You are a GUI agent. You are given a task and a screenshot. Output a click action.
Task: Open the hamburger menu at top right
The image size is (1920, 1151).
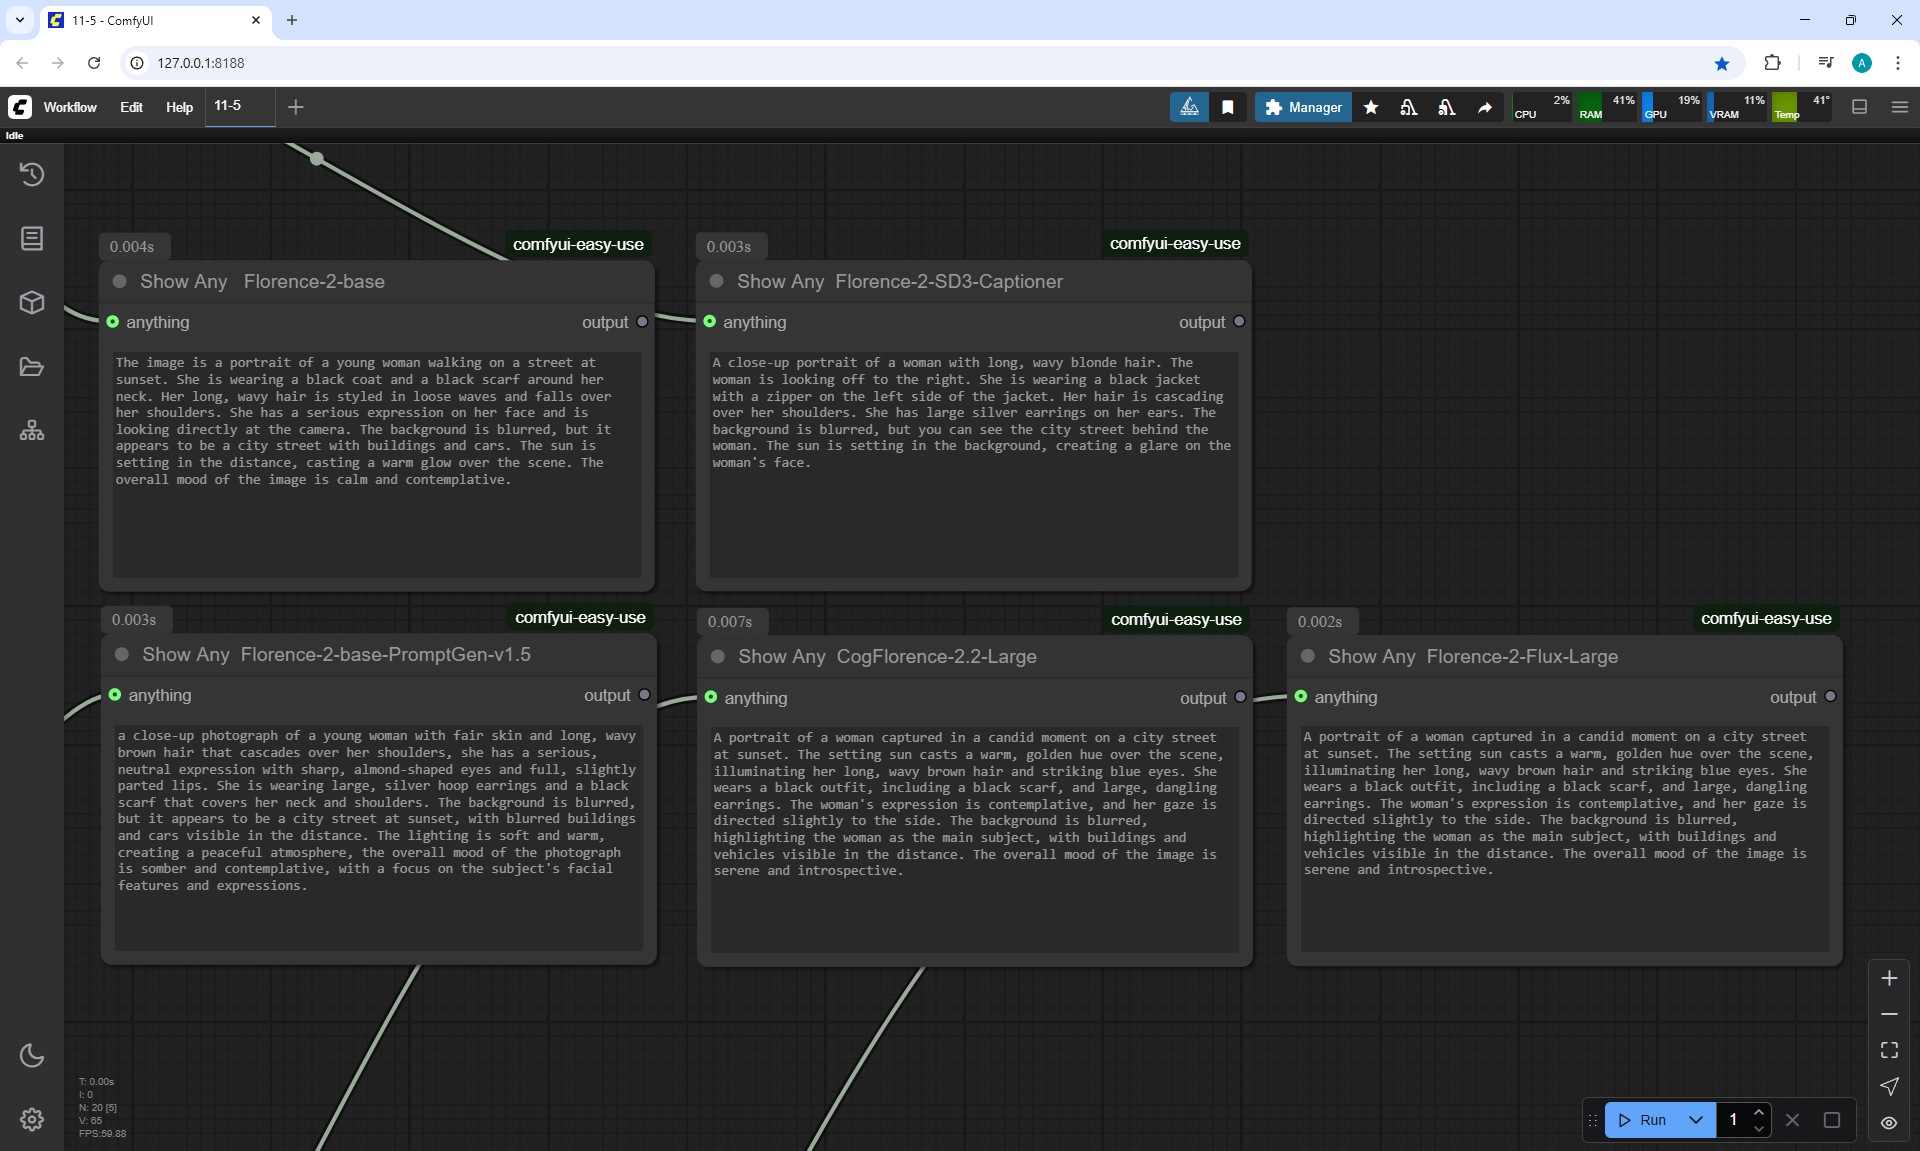1900,107
